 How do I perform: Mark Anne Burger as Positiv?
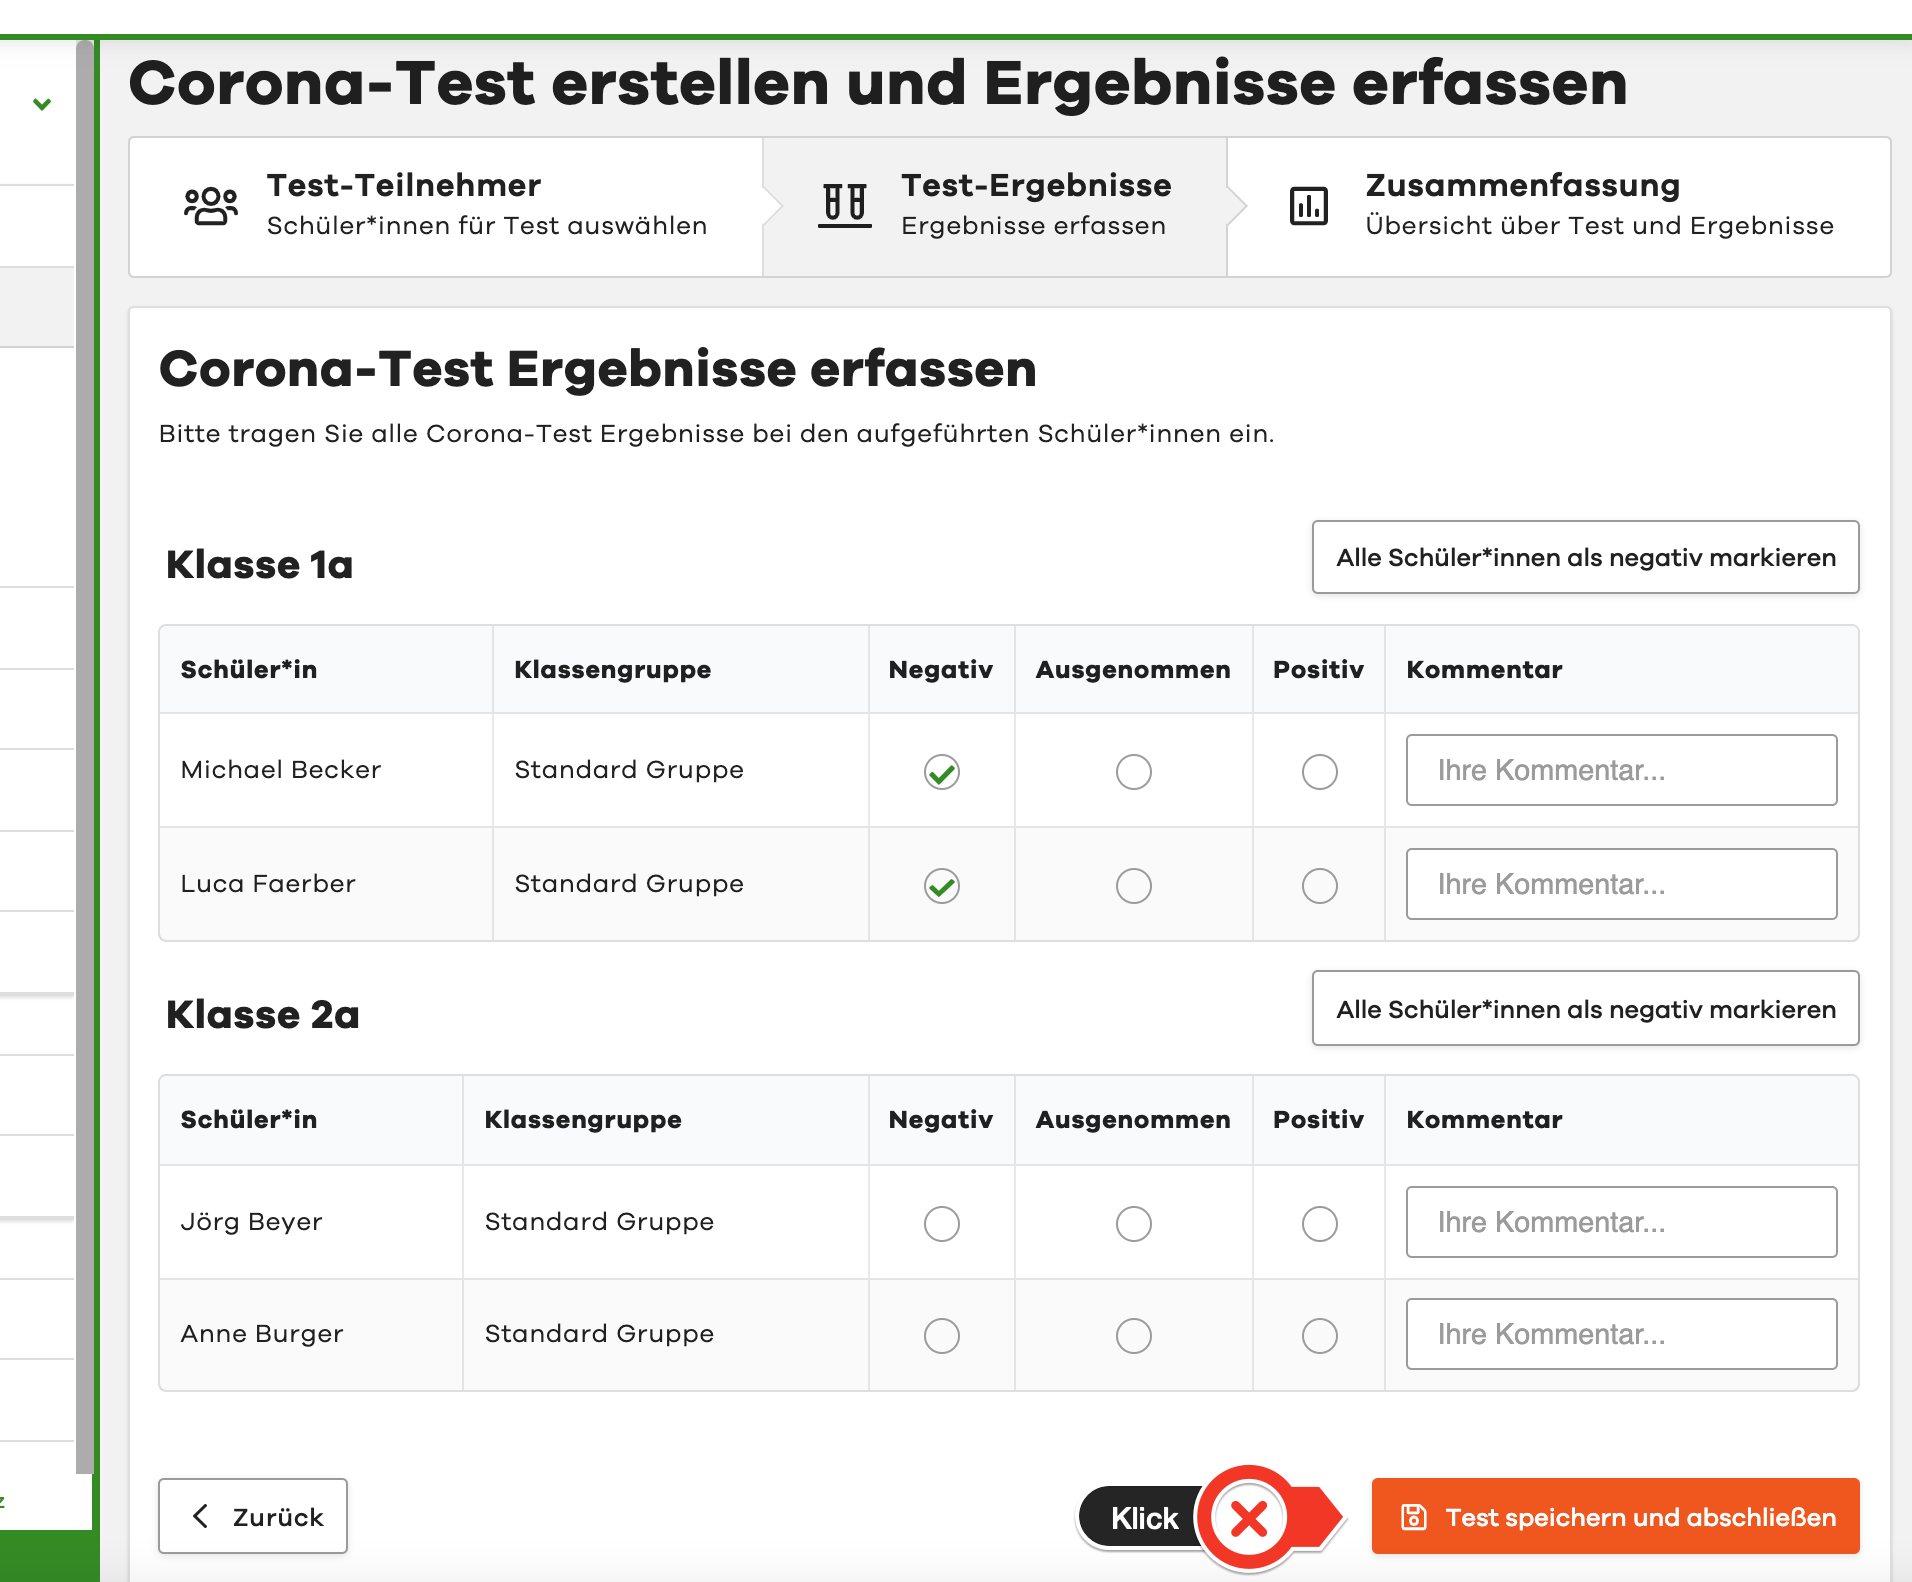(1320, 1334)
